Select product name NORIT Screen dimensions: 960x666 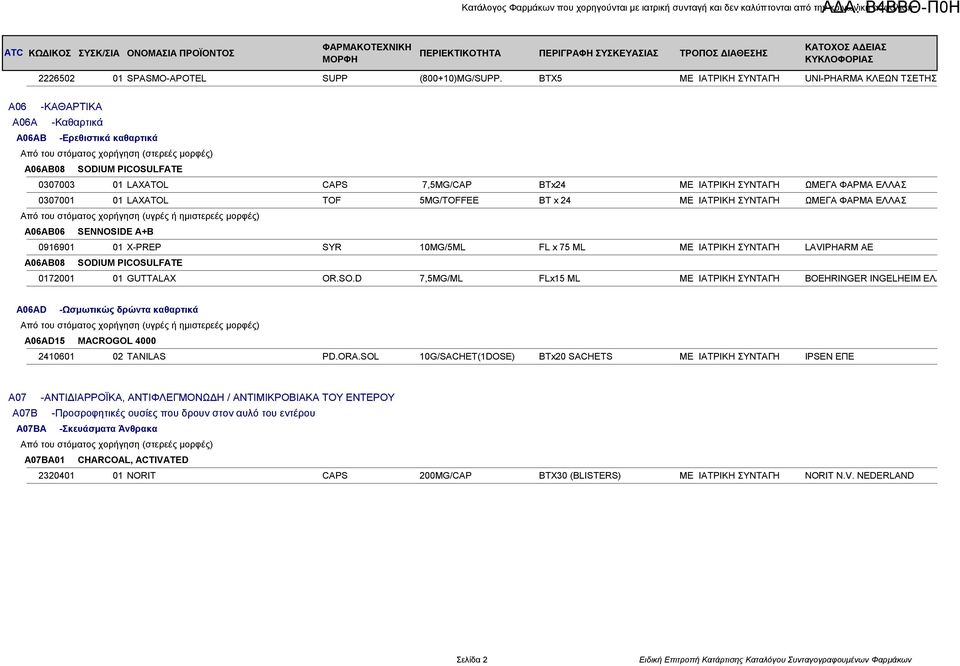[141, 476]
